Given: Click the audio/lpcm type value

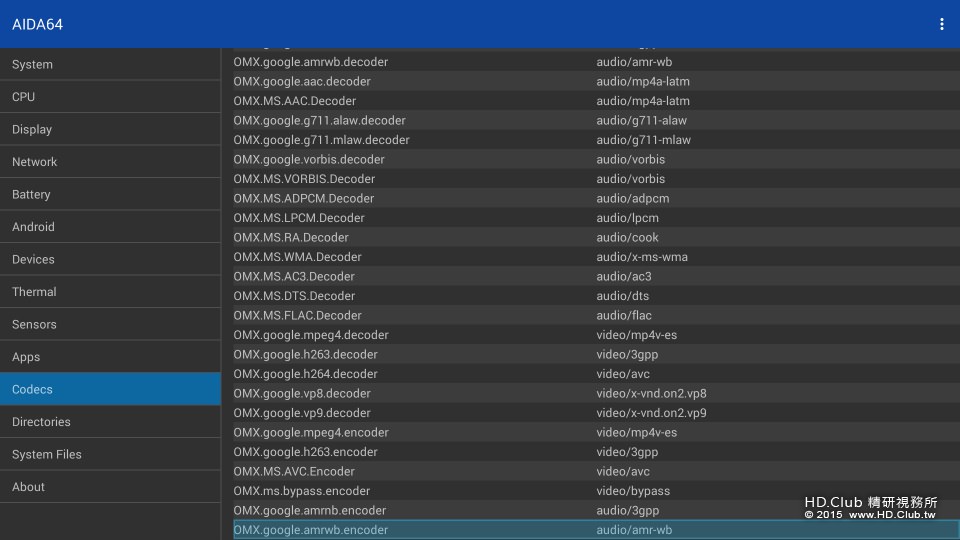Looking at the screenshot, I should (x=628, y=218).
